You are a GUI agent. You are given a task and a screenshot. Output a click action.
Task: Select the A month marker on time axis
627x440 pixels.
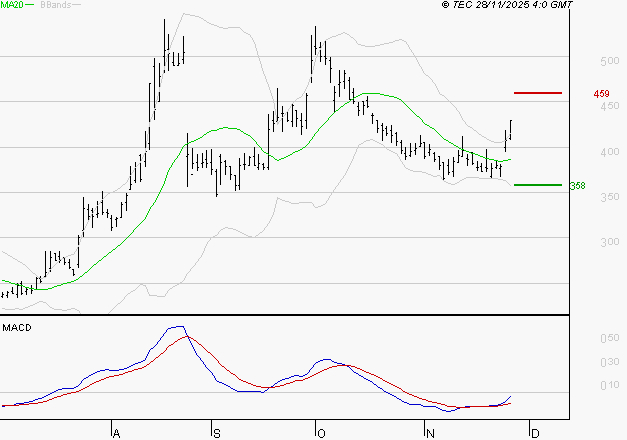pos(116,434)
